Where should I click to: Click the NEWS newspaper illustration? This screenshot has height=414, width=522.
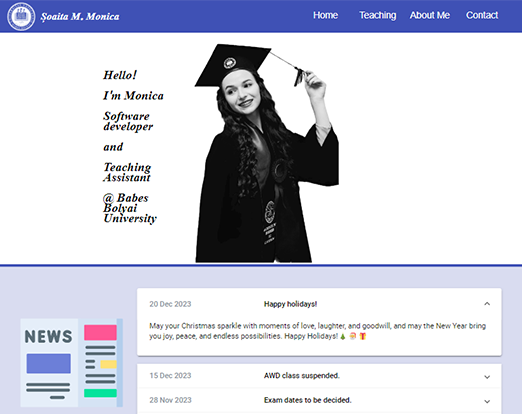(72, 363)
